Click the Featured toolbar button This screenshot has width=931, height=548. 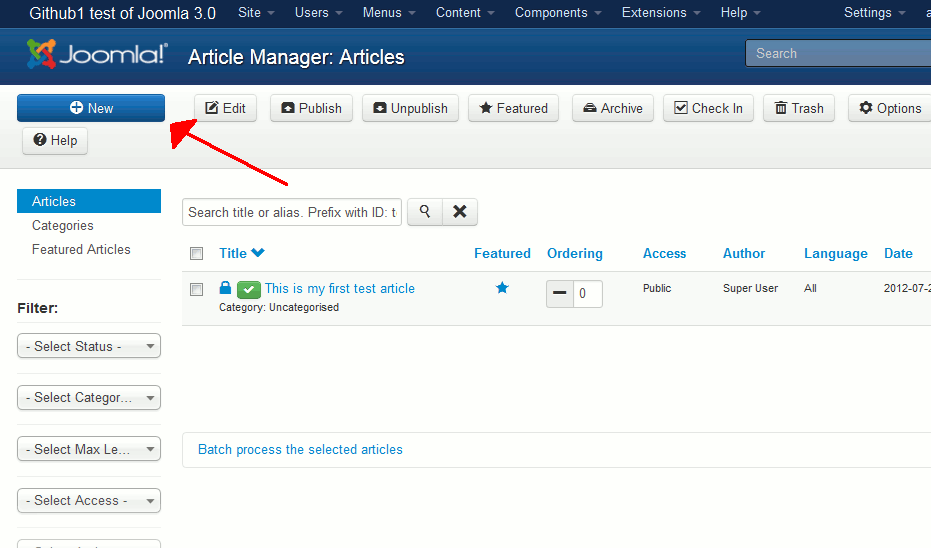click(514, 108)
